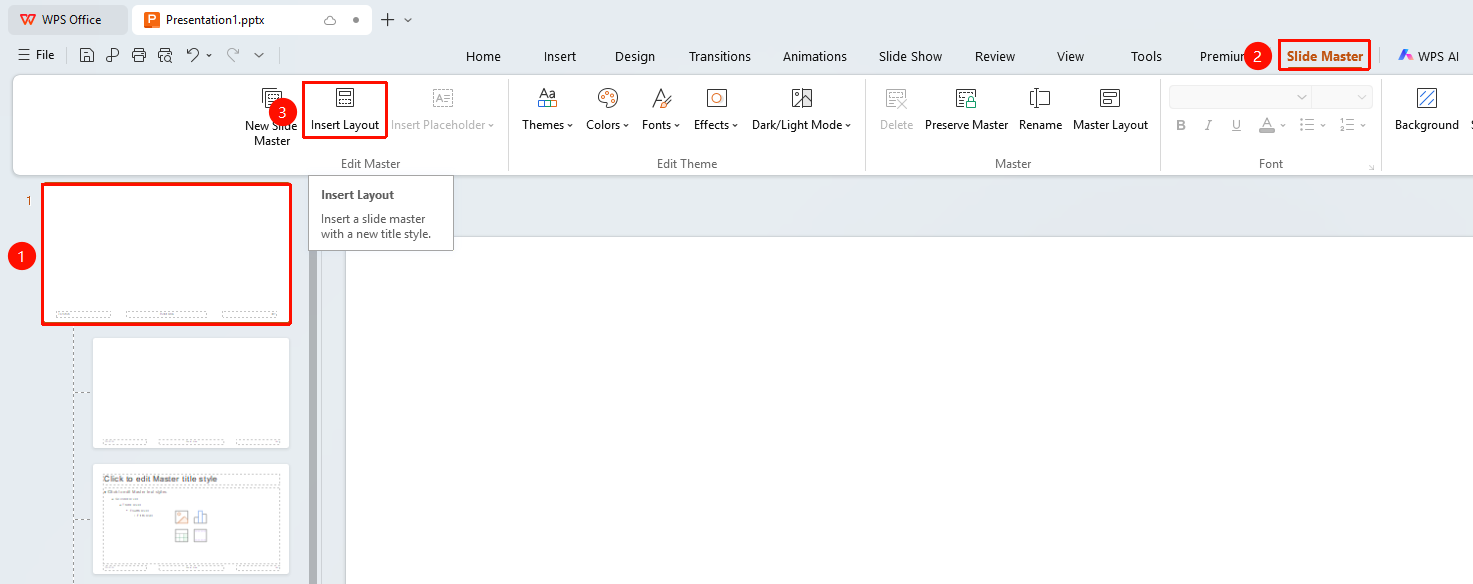Open Master Layout settings
This screenshot has width=1473, height=584.
[x=1110, y=109]
